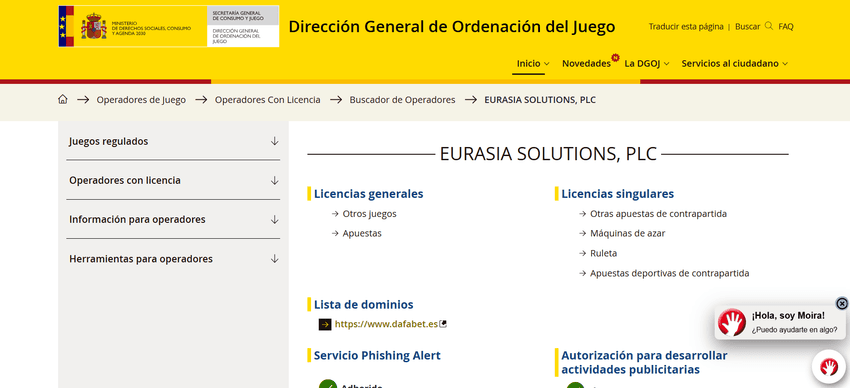Go to Buscador de Operadores breadcrumb
This screenshot has width=850, height=388.
pyautogui.click(x=402, y=100)
